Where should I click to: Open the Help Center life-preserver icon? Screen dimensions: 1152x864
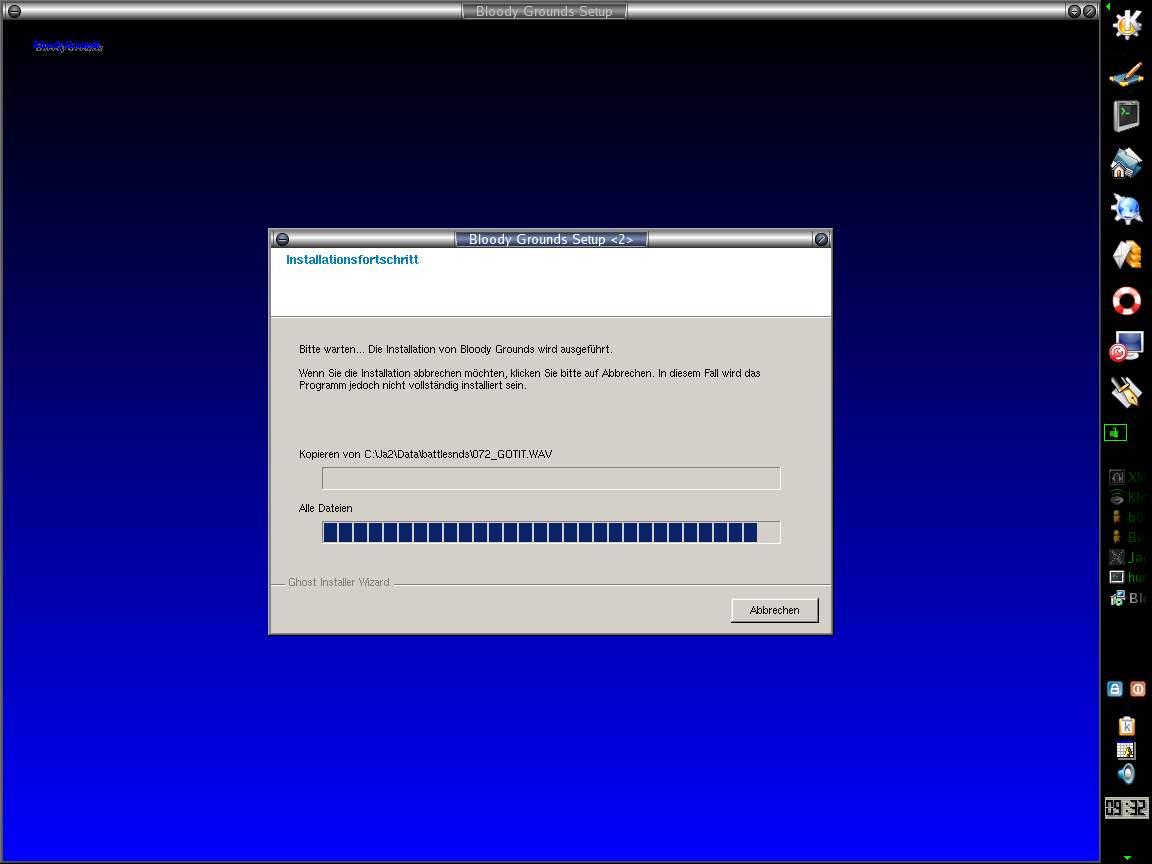[x=1126, y=300]
